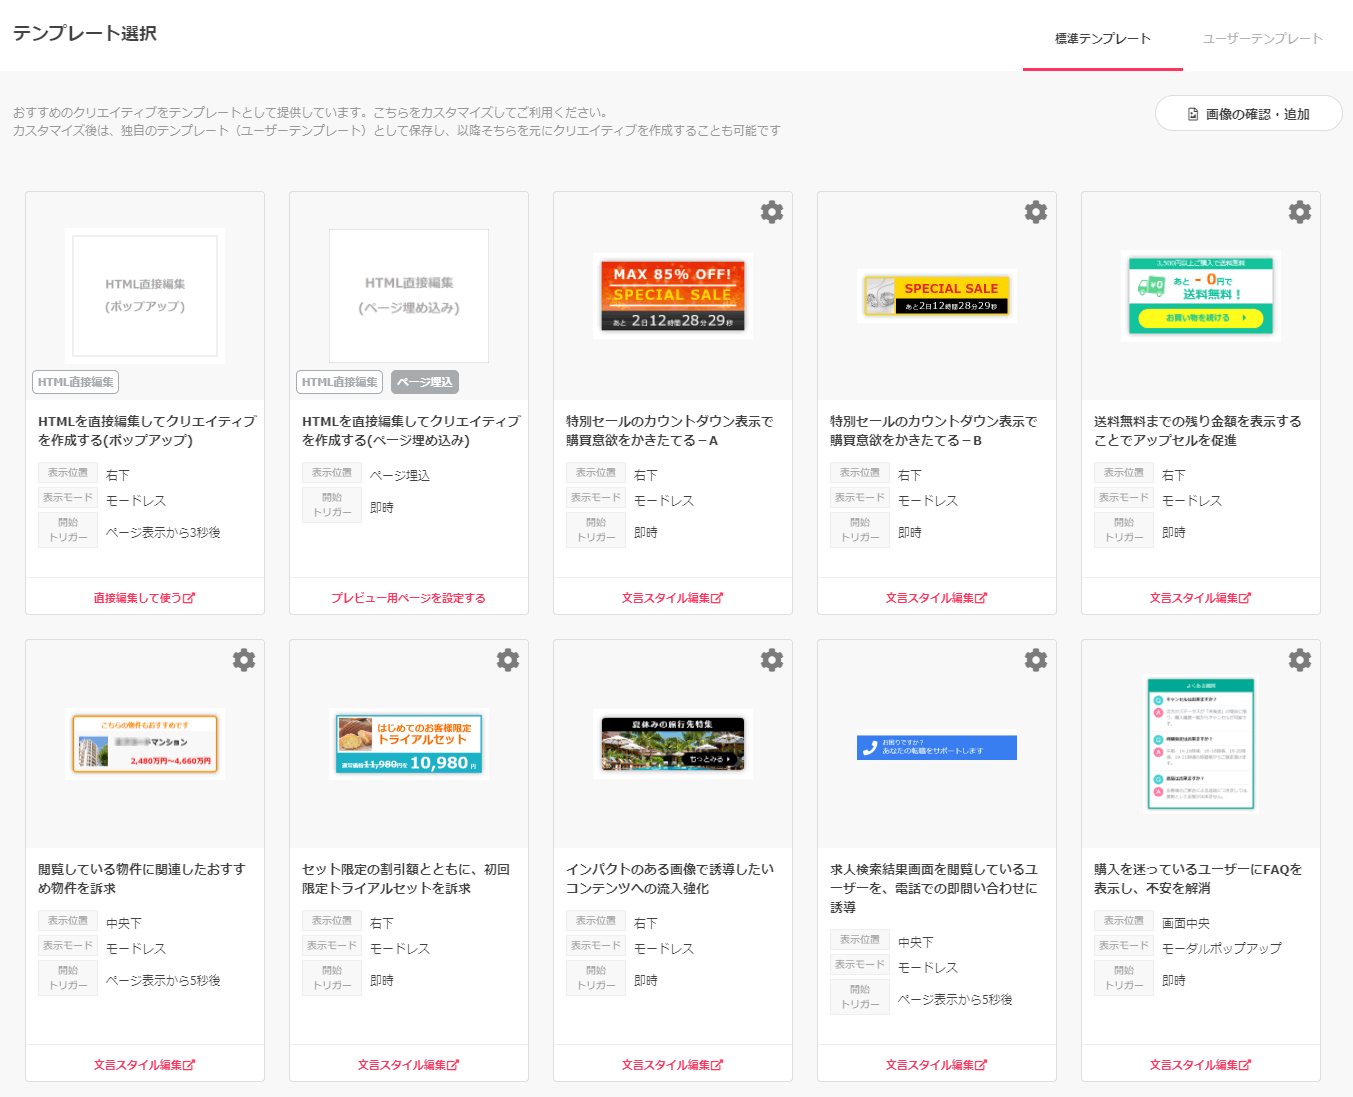Click gear icon on FAQ template card

(1299, 660)
